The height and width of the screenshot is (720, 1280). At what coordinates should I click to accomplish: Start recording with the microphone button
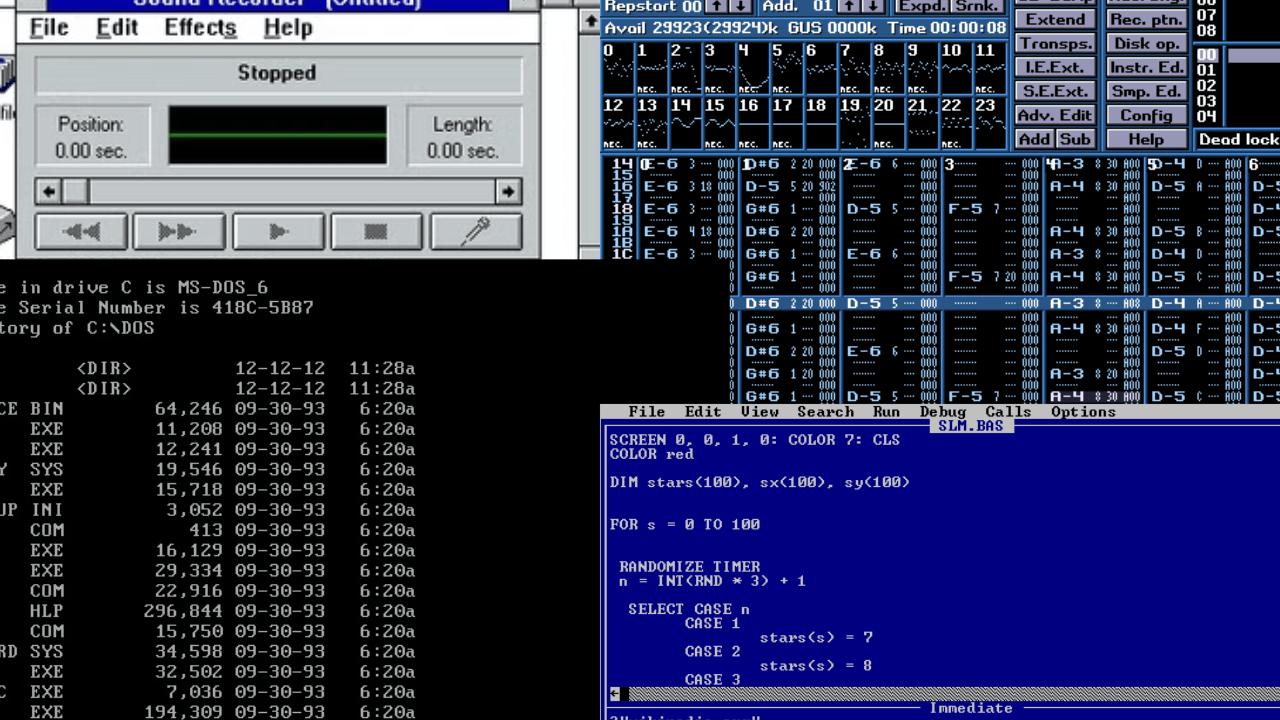pyautogui.click(x=475, y=232)
